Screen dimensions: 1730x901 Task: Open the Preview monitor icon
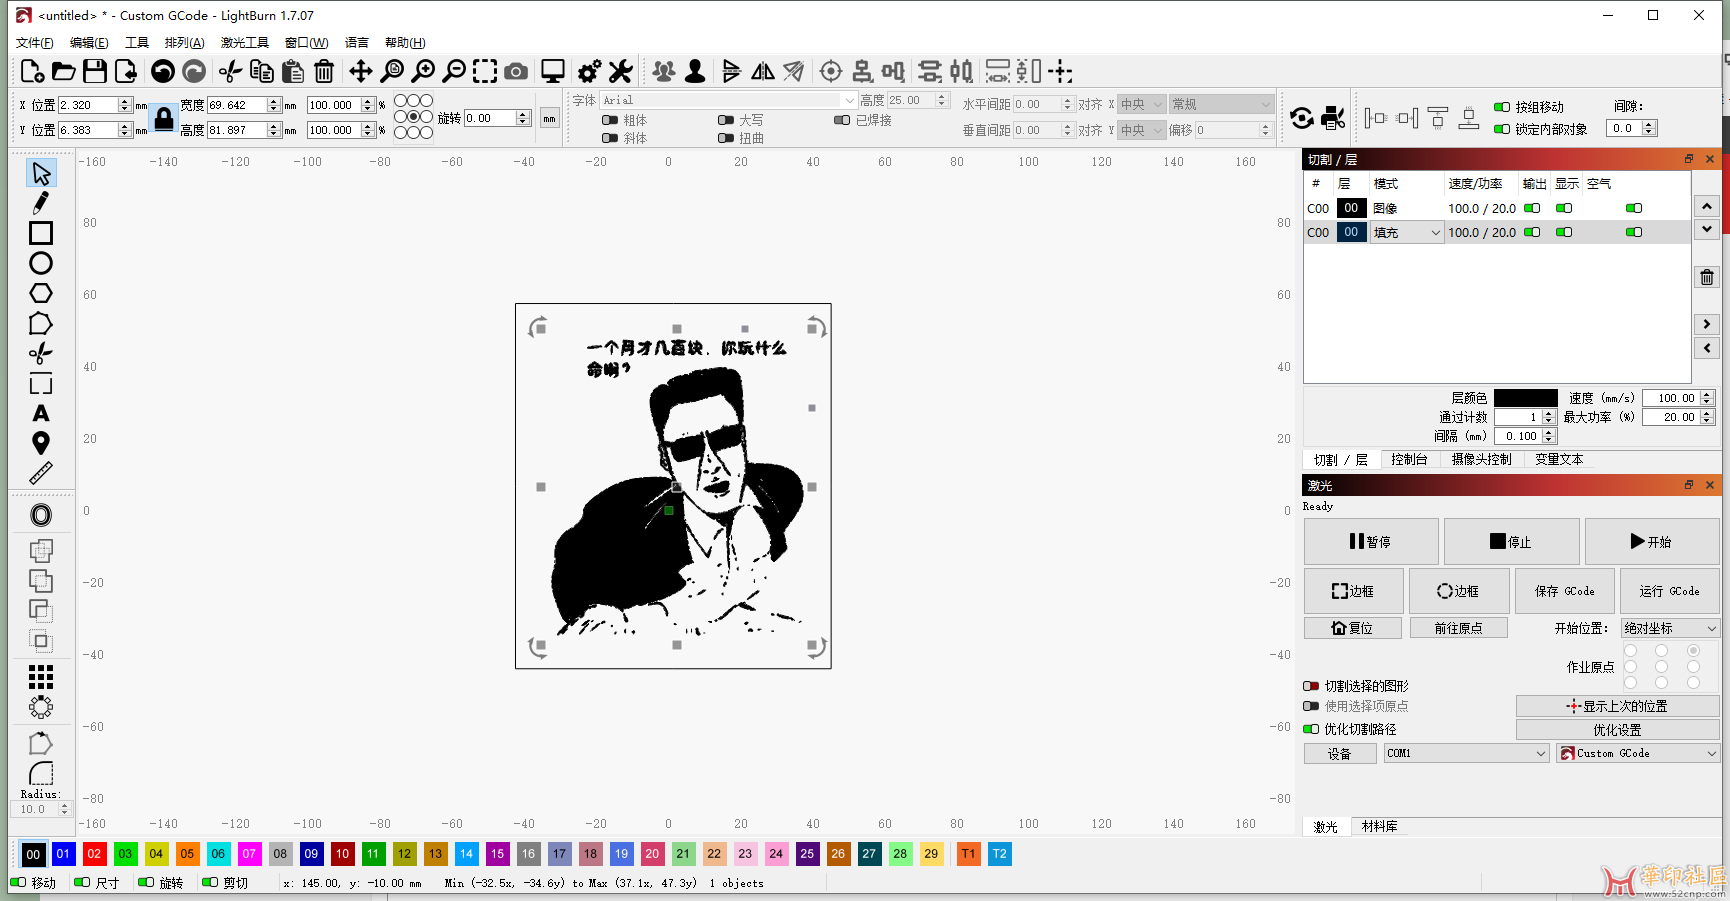(553, 71)
